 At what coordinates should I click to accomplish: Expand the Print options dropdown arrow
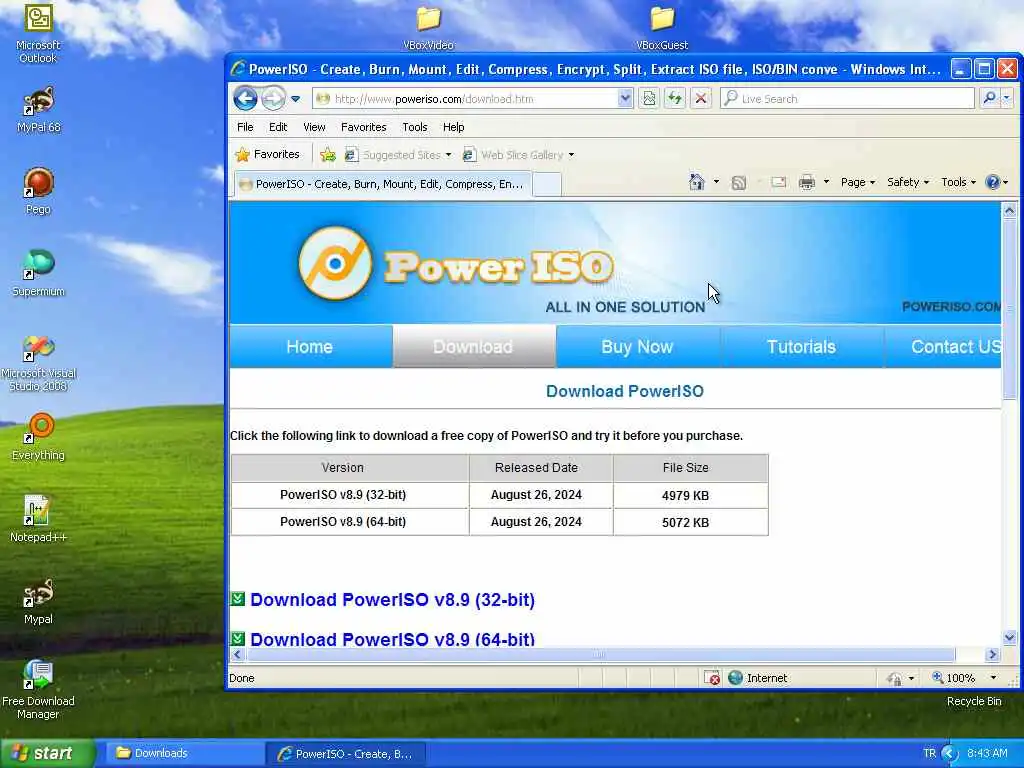pyautogui.click(x=826, y=182)
